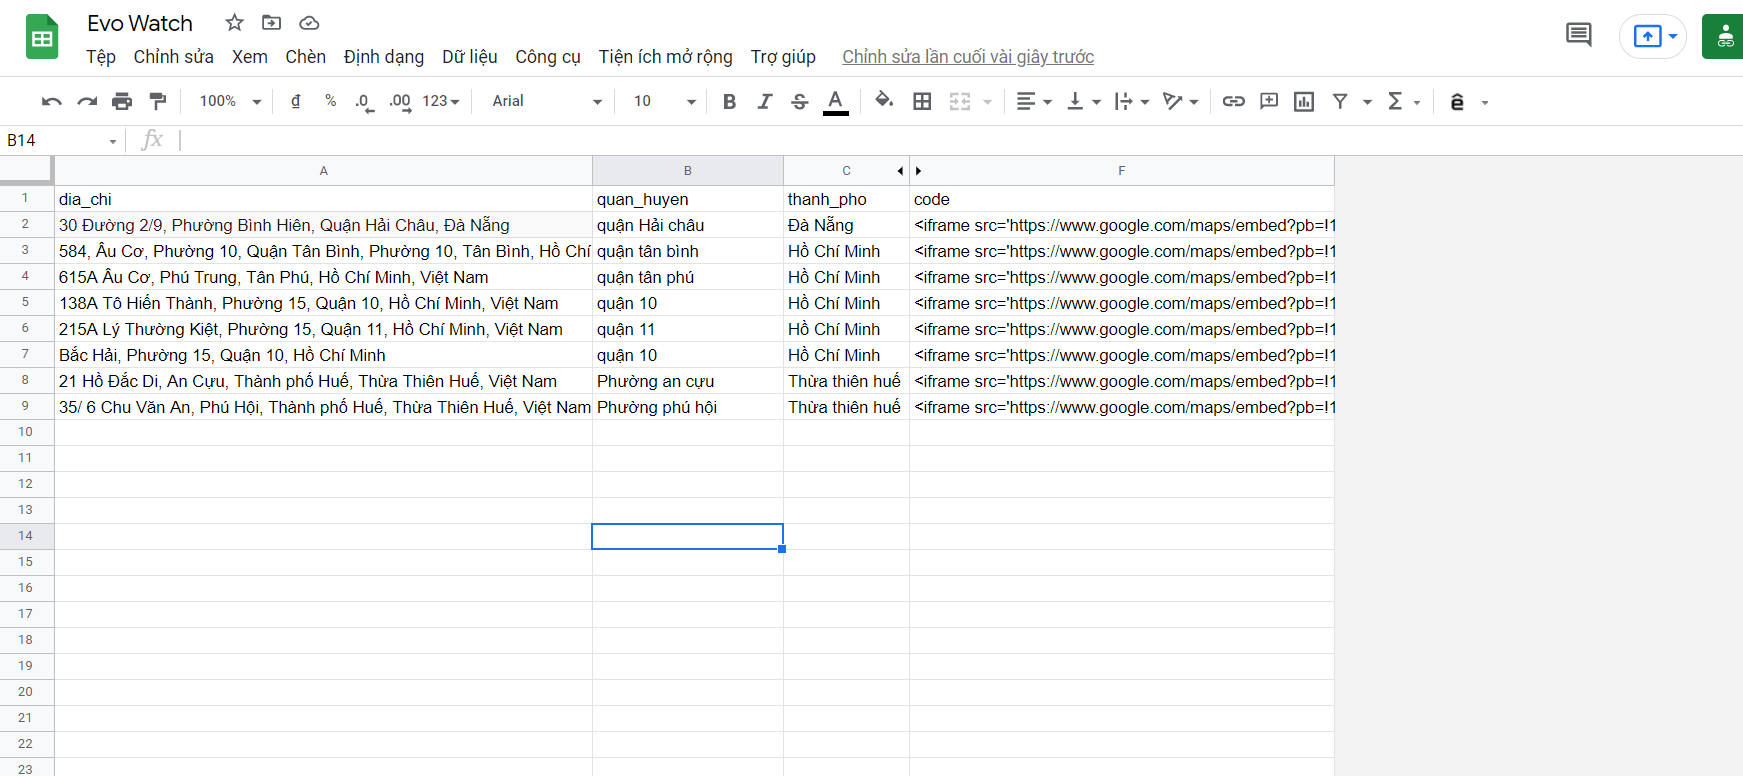Insert a chart using toolbar icon
Screen dimensions: 1743x776
tap(1304, 101)
